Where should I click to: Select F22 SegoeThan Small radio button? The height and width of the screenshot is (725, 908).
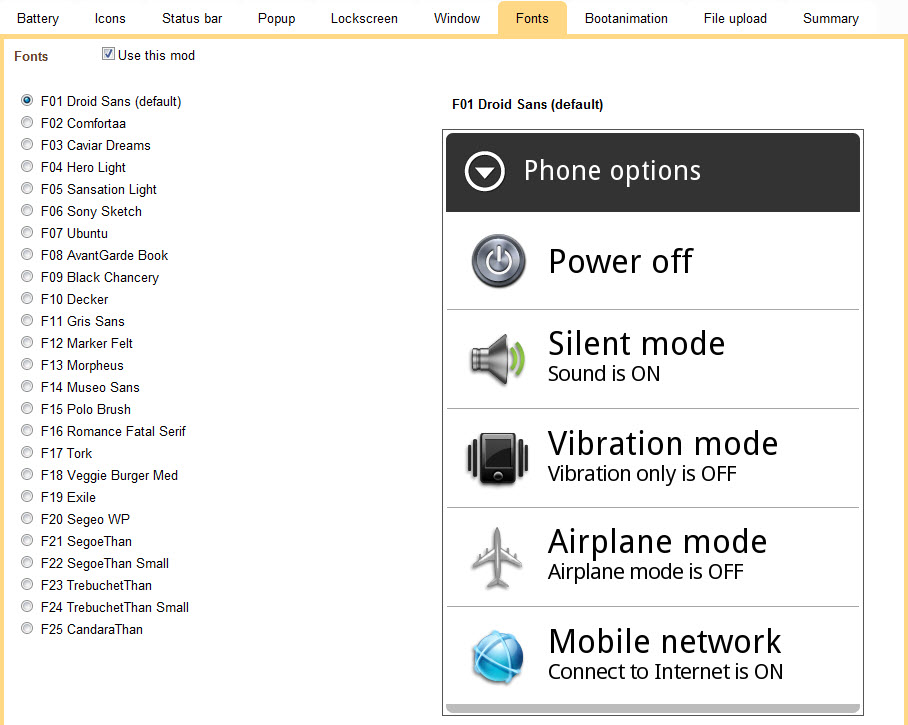pos(27,562)
